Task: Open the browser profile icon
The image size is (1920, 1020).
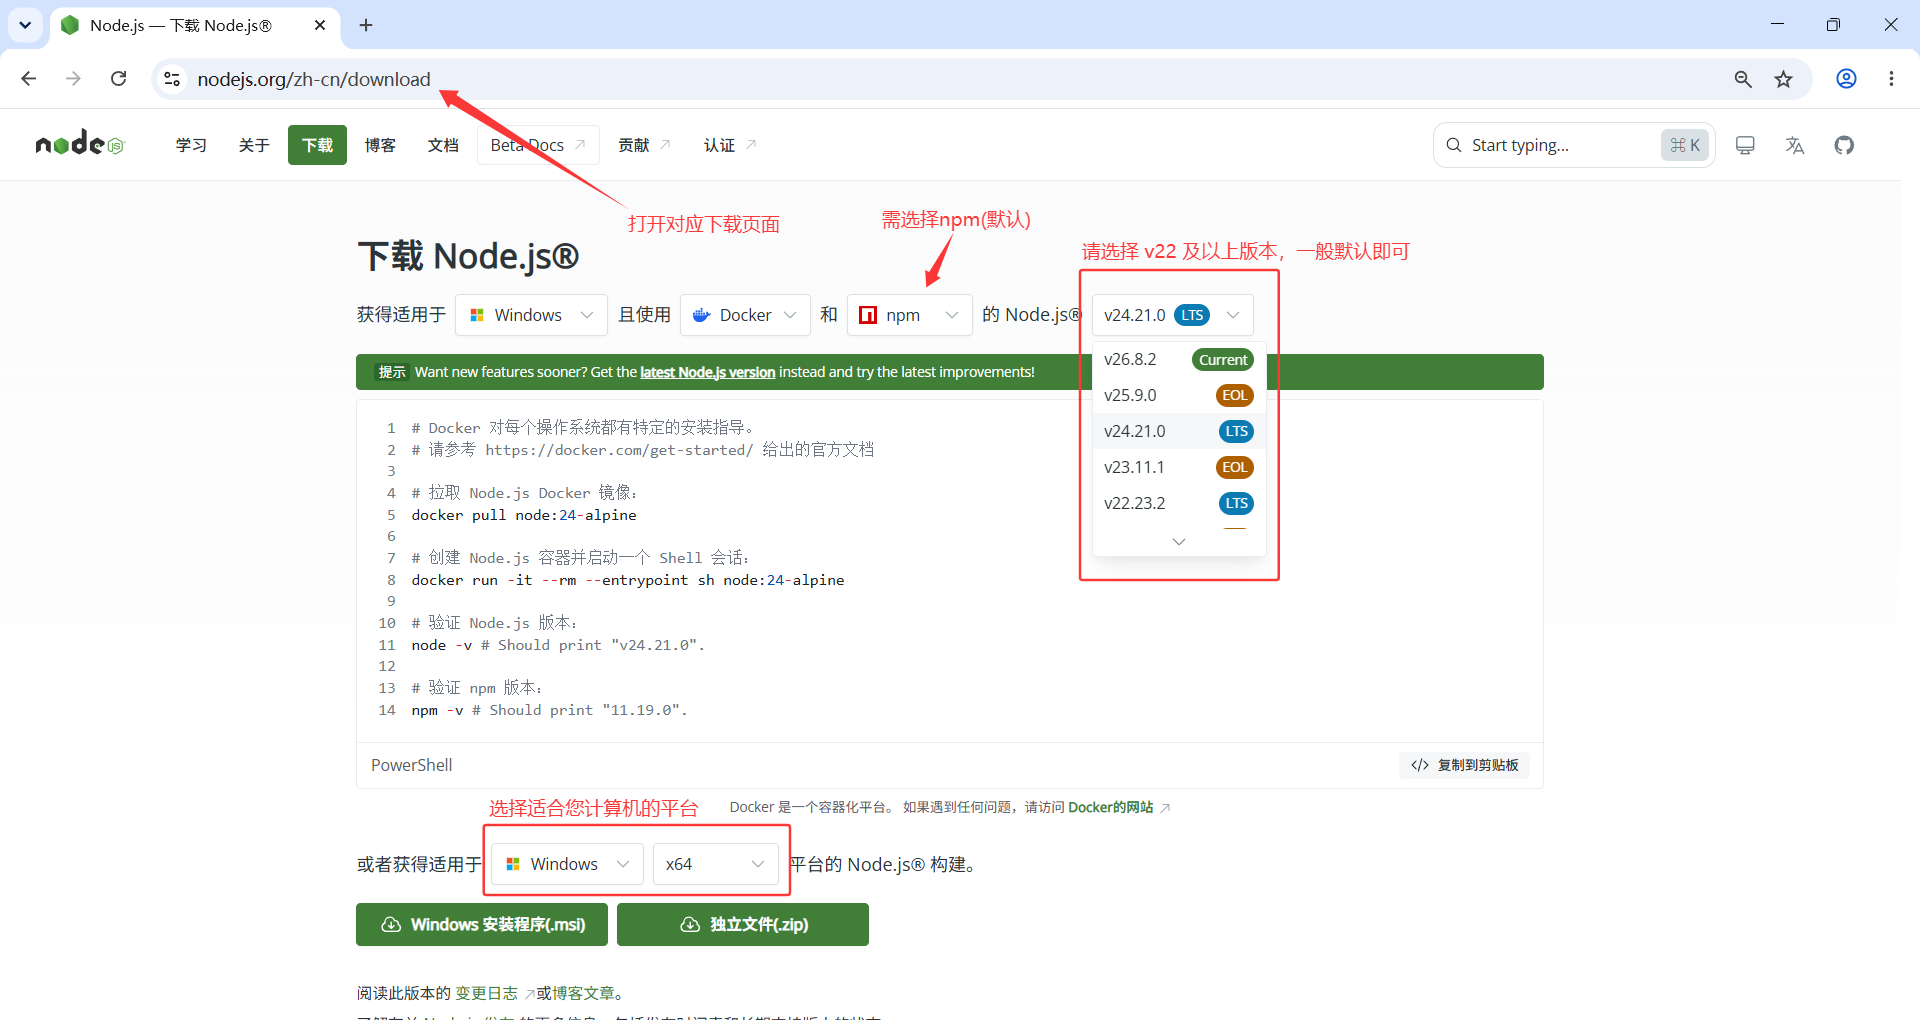Action: pos(1847,79)
